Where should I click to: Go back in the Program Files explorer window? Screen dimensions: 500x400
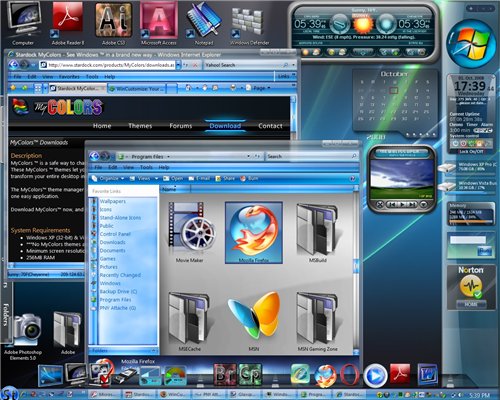point(95,156)
